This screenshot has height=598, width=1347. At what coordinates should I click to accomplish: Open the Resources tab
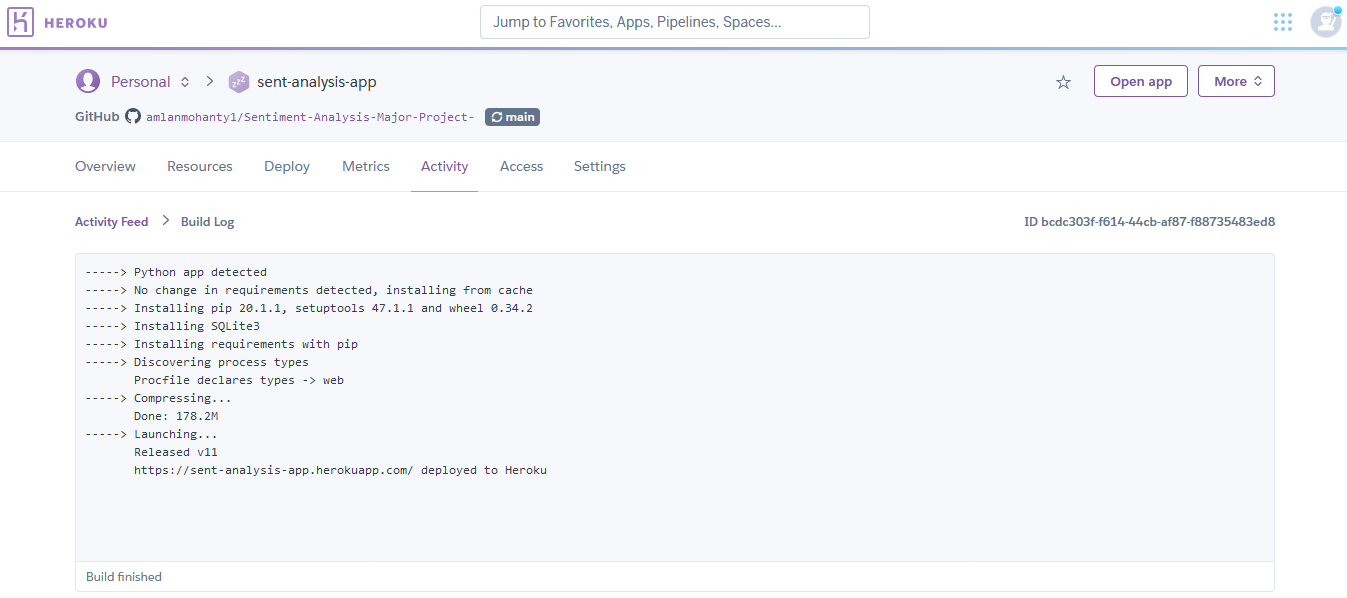click(200, 166)
